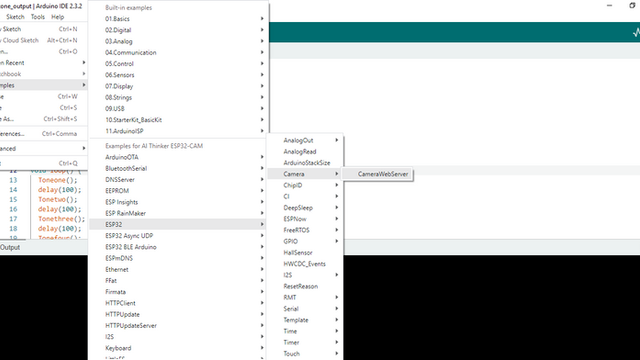
Task: Open the FreeRTOS submenu
Action: tap(305, 230)
